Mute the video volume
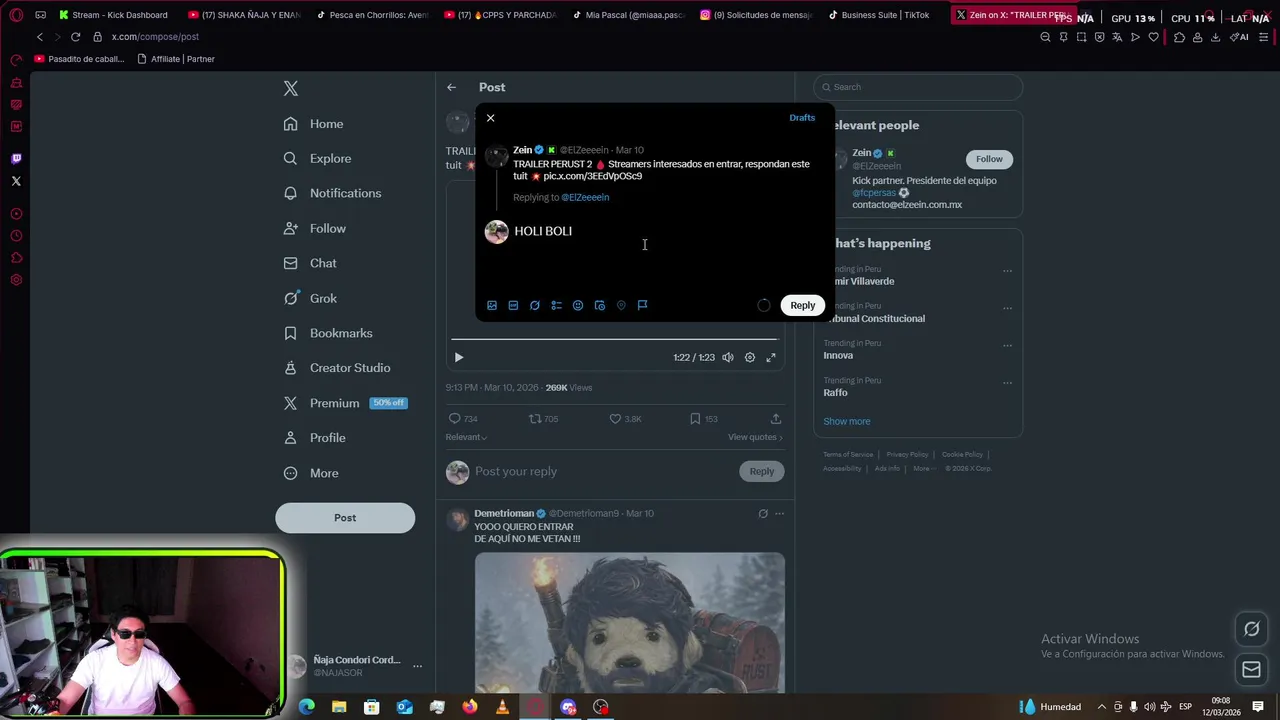Image resolution: width=1280 pixels, height=720 pixels. click(728, 357)
